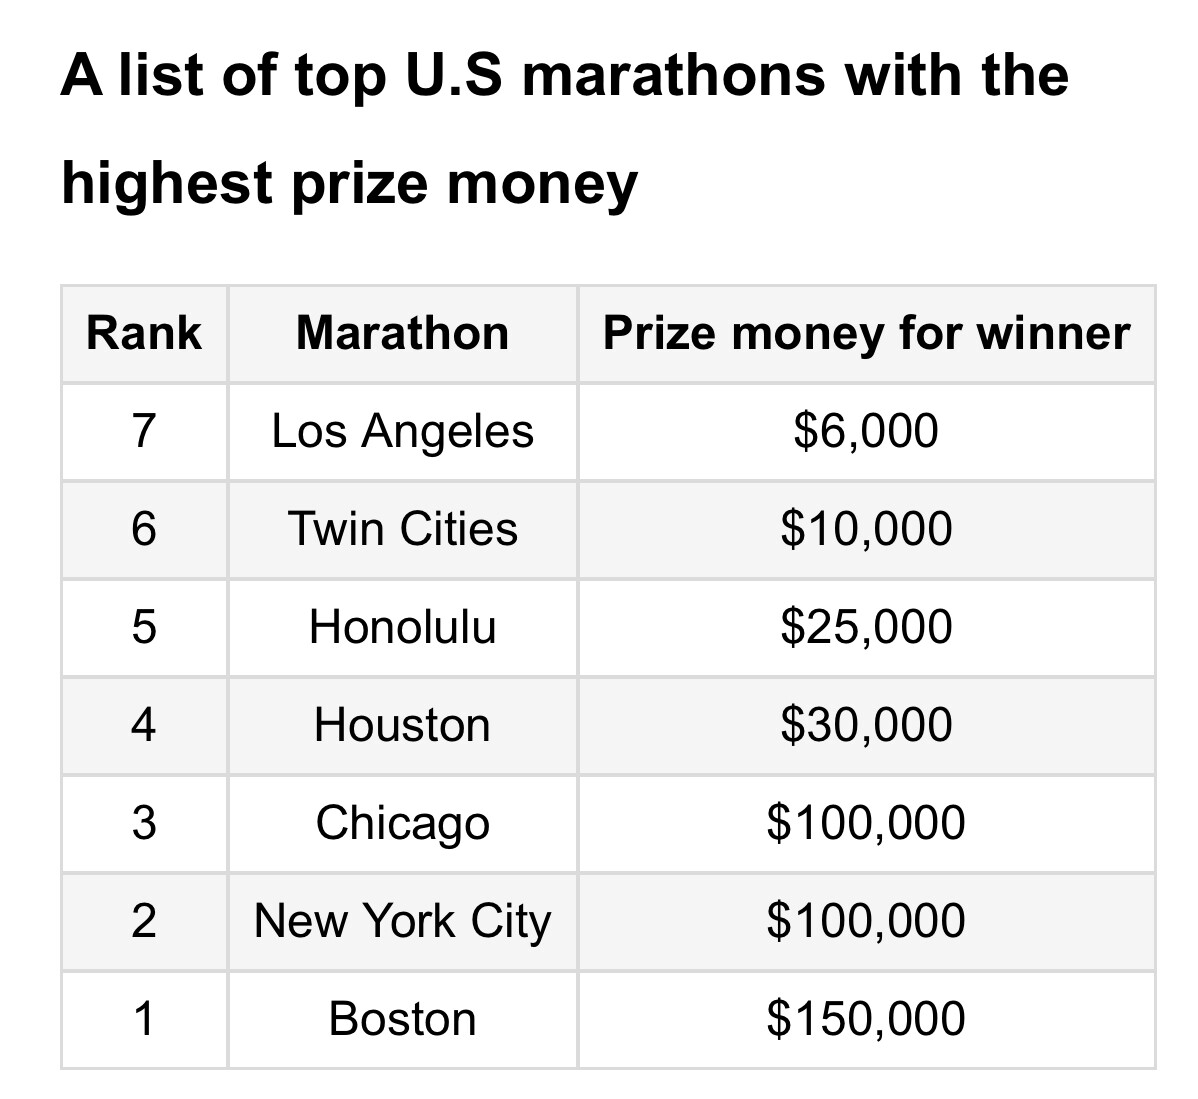This screenshot has height=1099, width=1198.
Task: Click the Prize money for winner header
Action: [x=866, y=333]
